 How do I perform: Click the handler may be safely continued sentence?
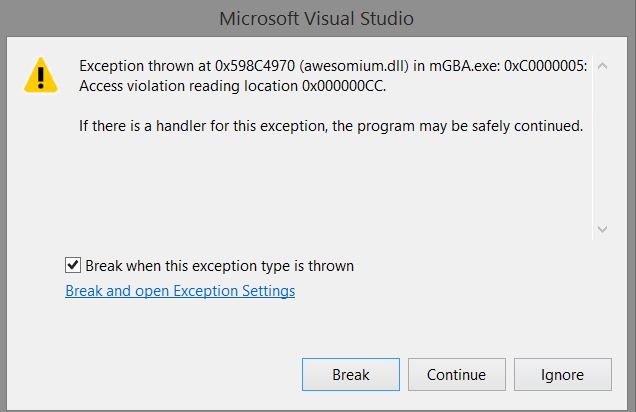331,126
